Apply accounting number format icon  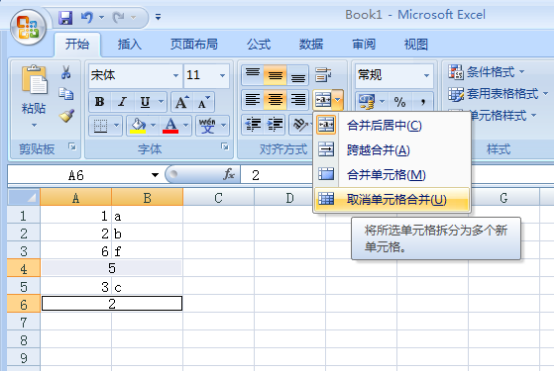(x=366, y=102)
